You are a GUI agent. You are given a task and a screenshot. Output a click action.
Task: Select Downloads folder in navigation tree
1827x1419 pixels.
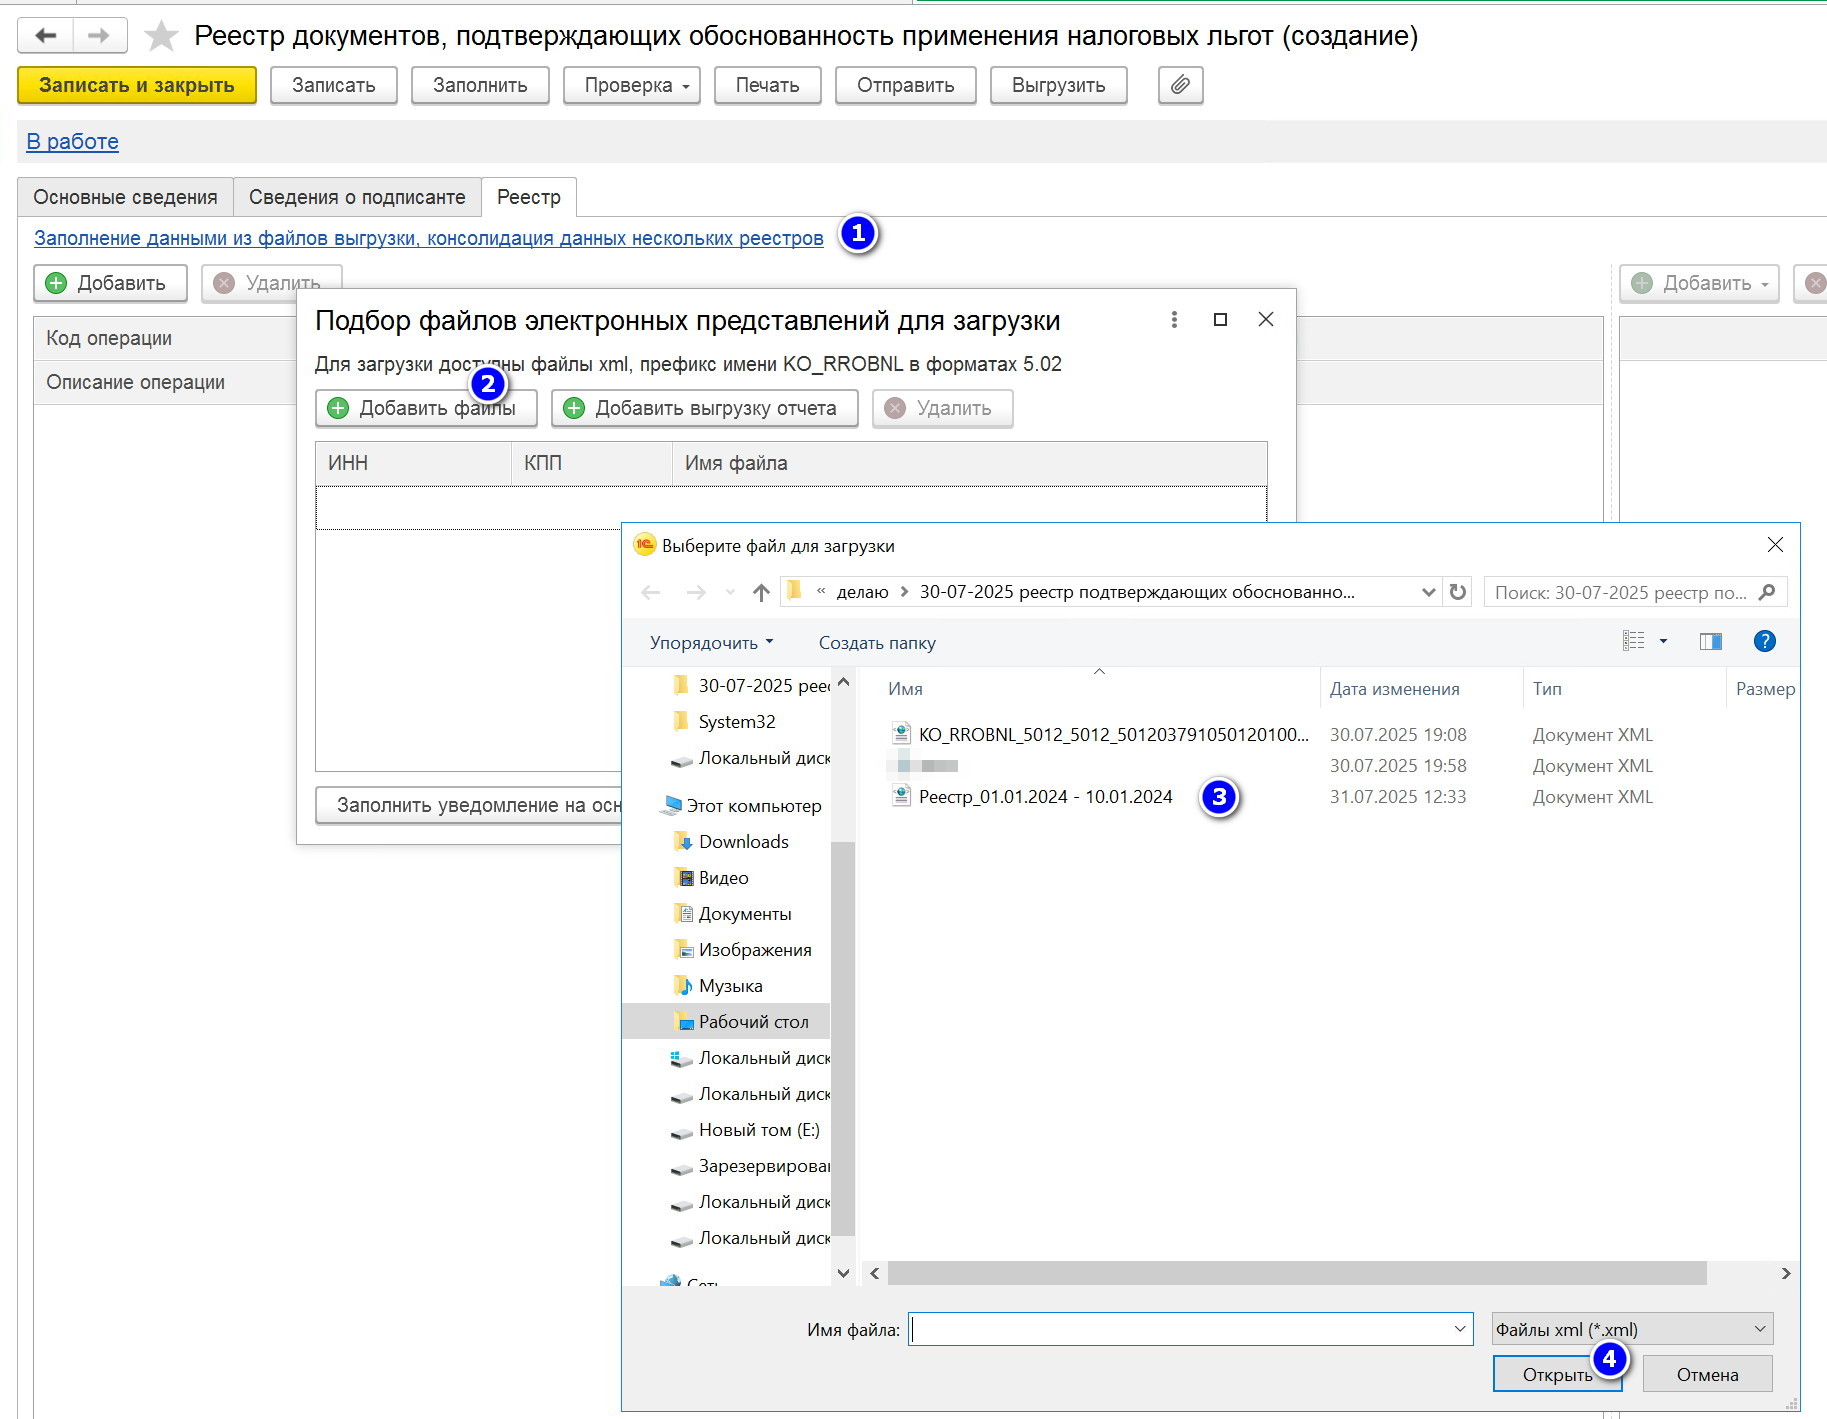[743, 842]
